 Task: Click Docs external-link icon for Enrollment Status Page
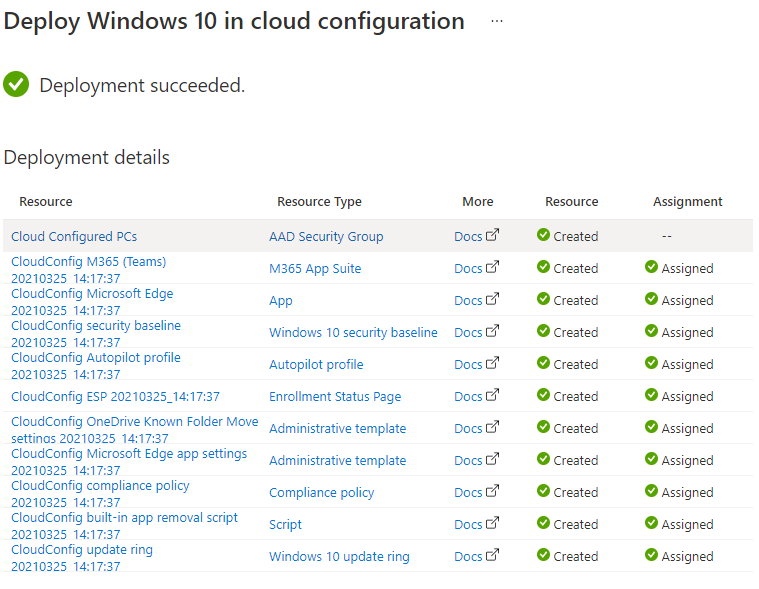[x=492, y=394]
